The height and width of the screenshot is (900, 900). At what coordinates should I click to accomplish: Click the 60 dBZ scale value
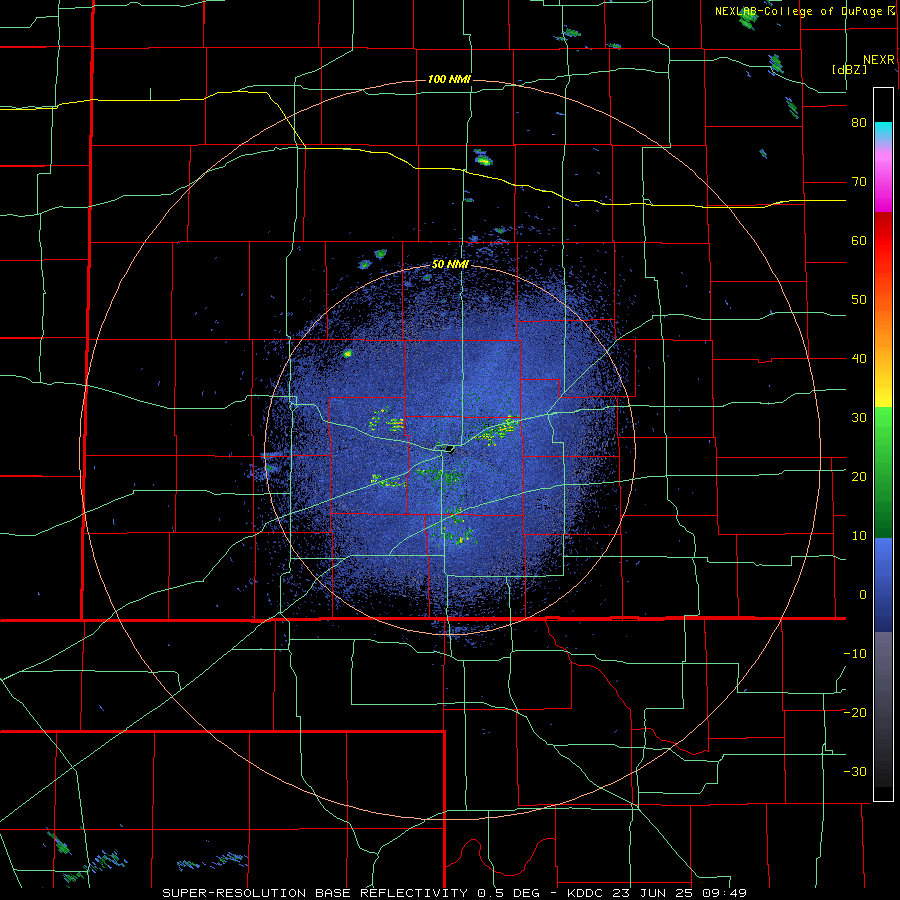tap(859, 240)
